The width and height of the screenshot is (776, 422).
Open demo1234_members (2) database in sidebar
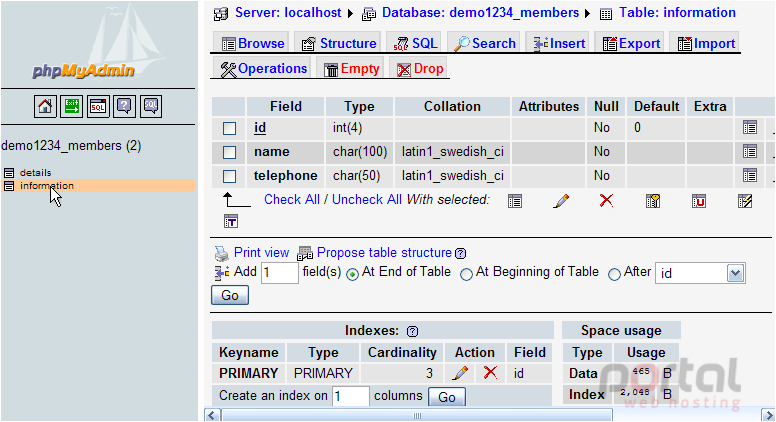pyautogui.click(x=71, y=146)
